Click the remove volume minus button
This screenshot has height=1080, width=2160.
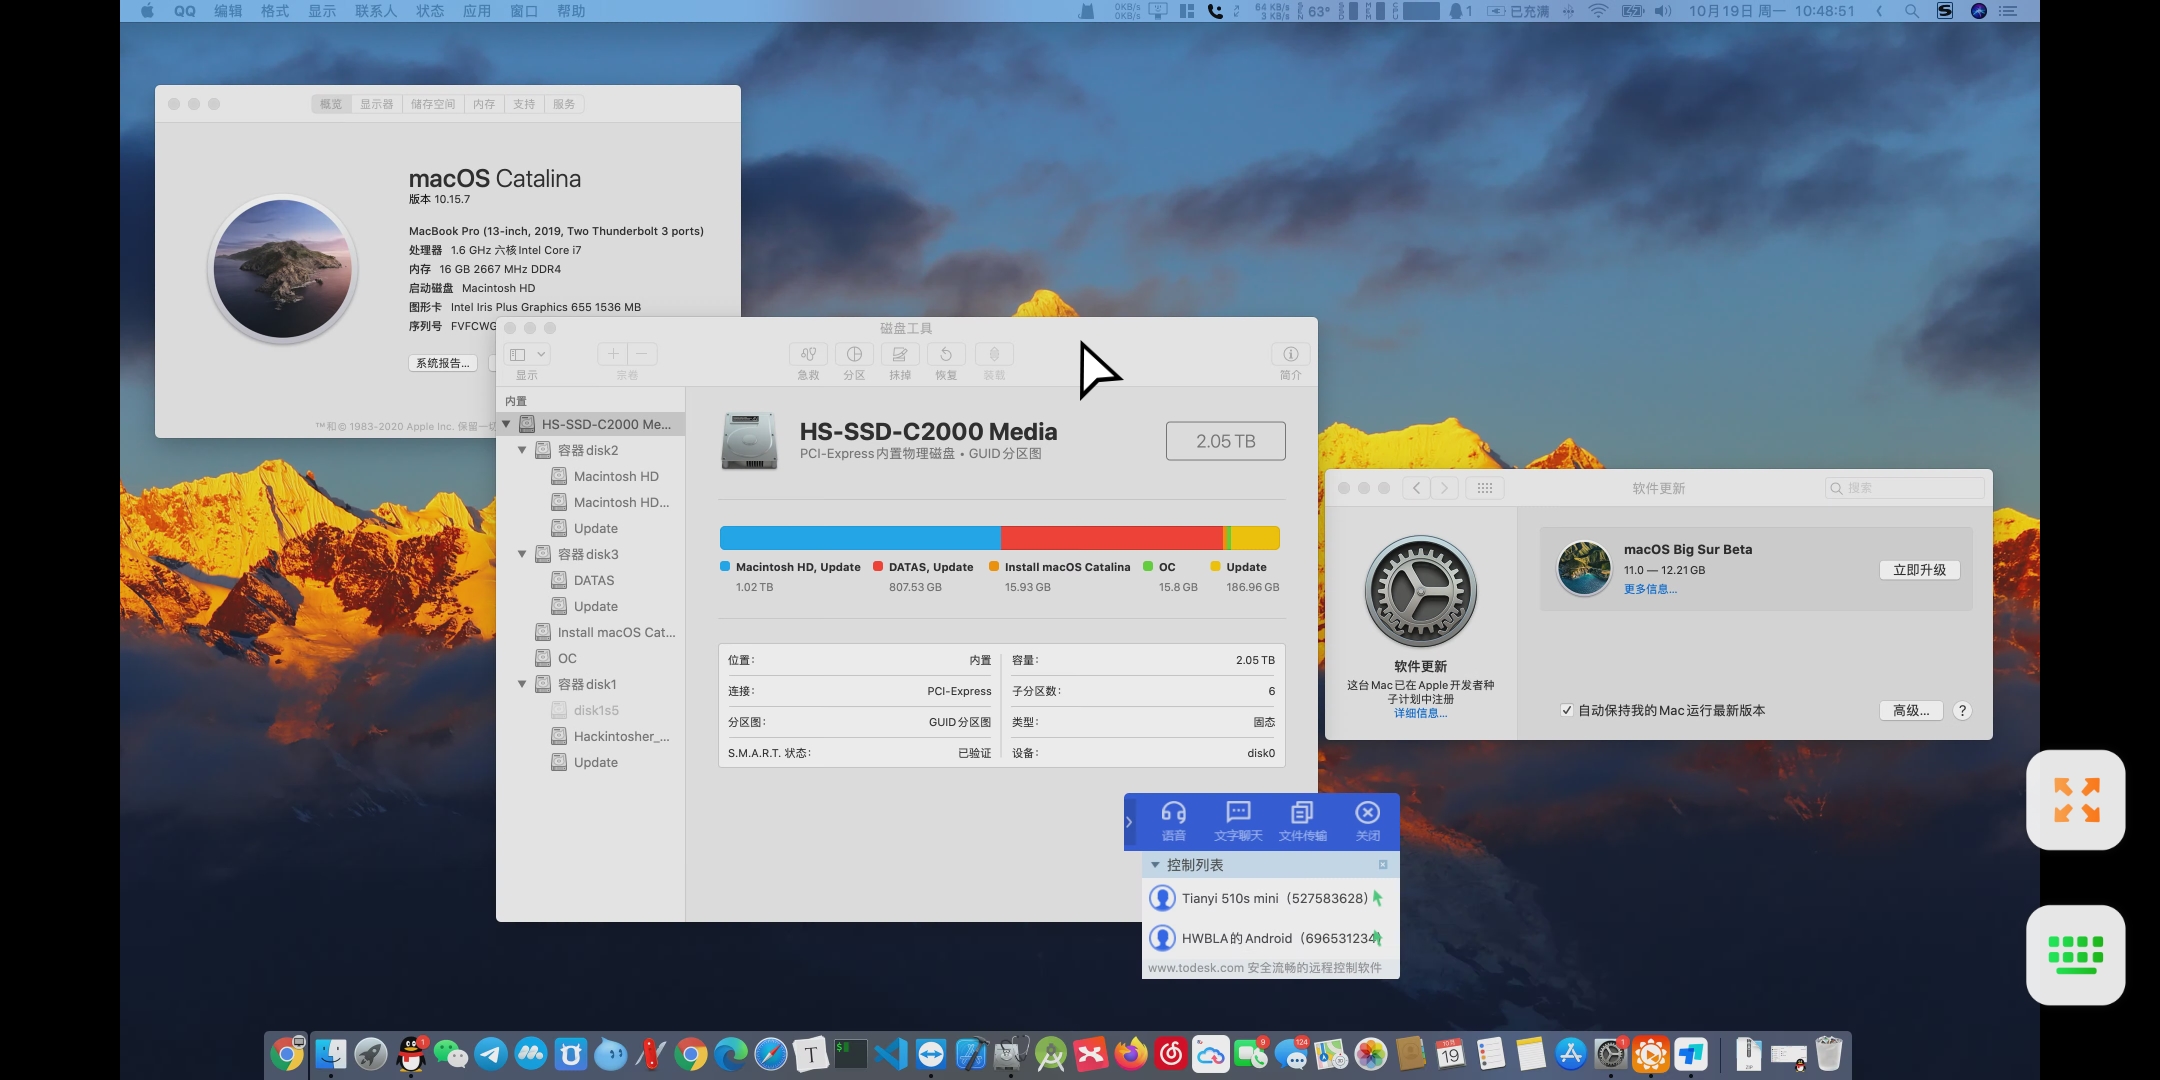click(642, 354)
